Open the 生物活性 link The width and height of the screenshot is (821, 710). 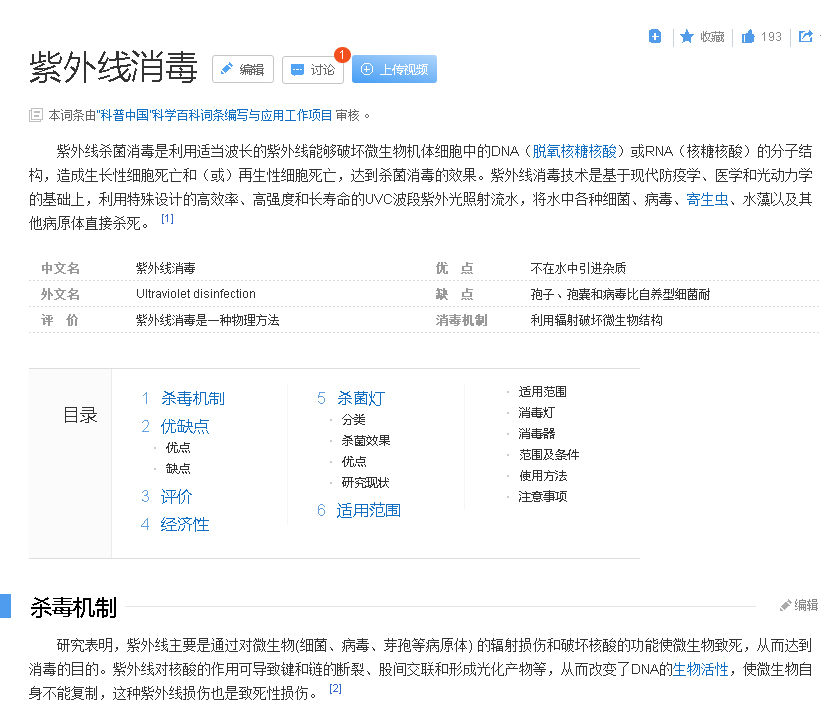pos(700,669)
